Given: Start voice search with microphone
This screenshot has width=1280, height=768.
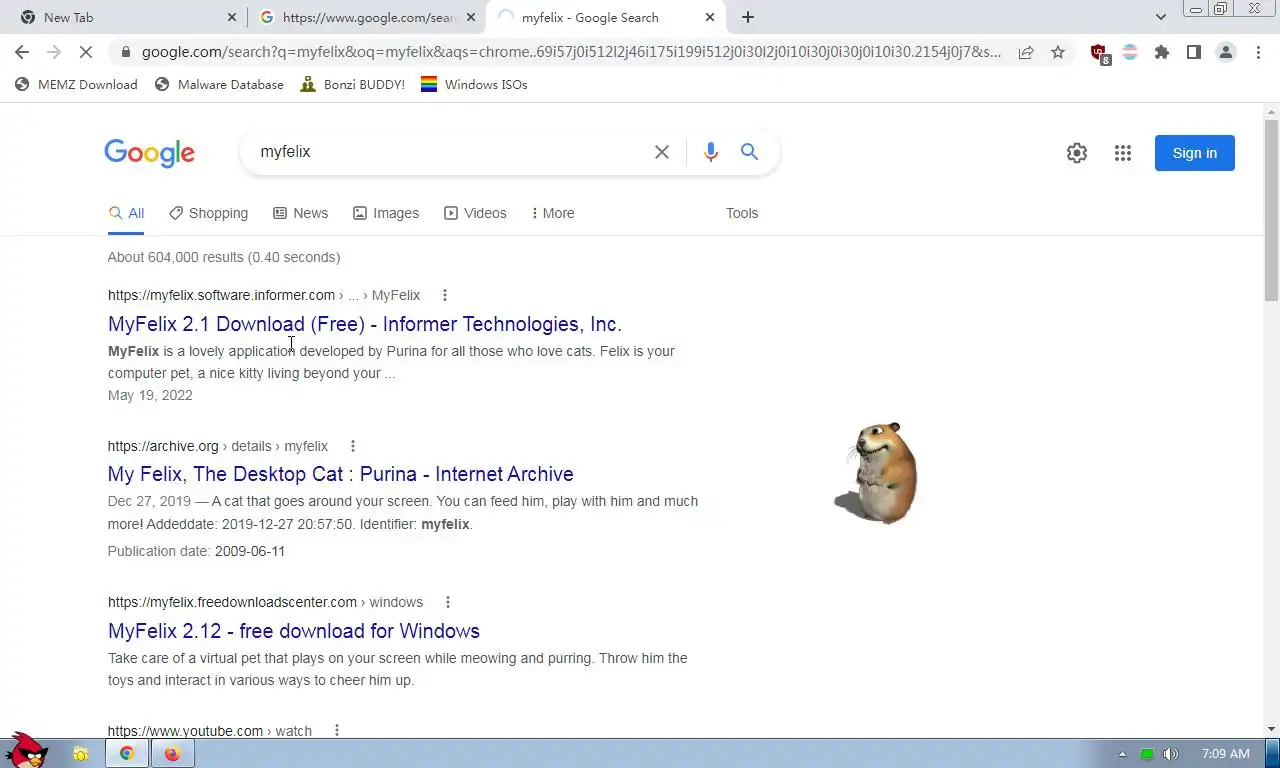Looking at the screenshot, I should click(x=711, y=152).
